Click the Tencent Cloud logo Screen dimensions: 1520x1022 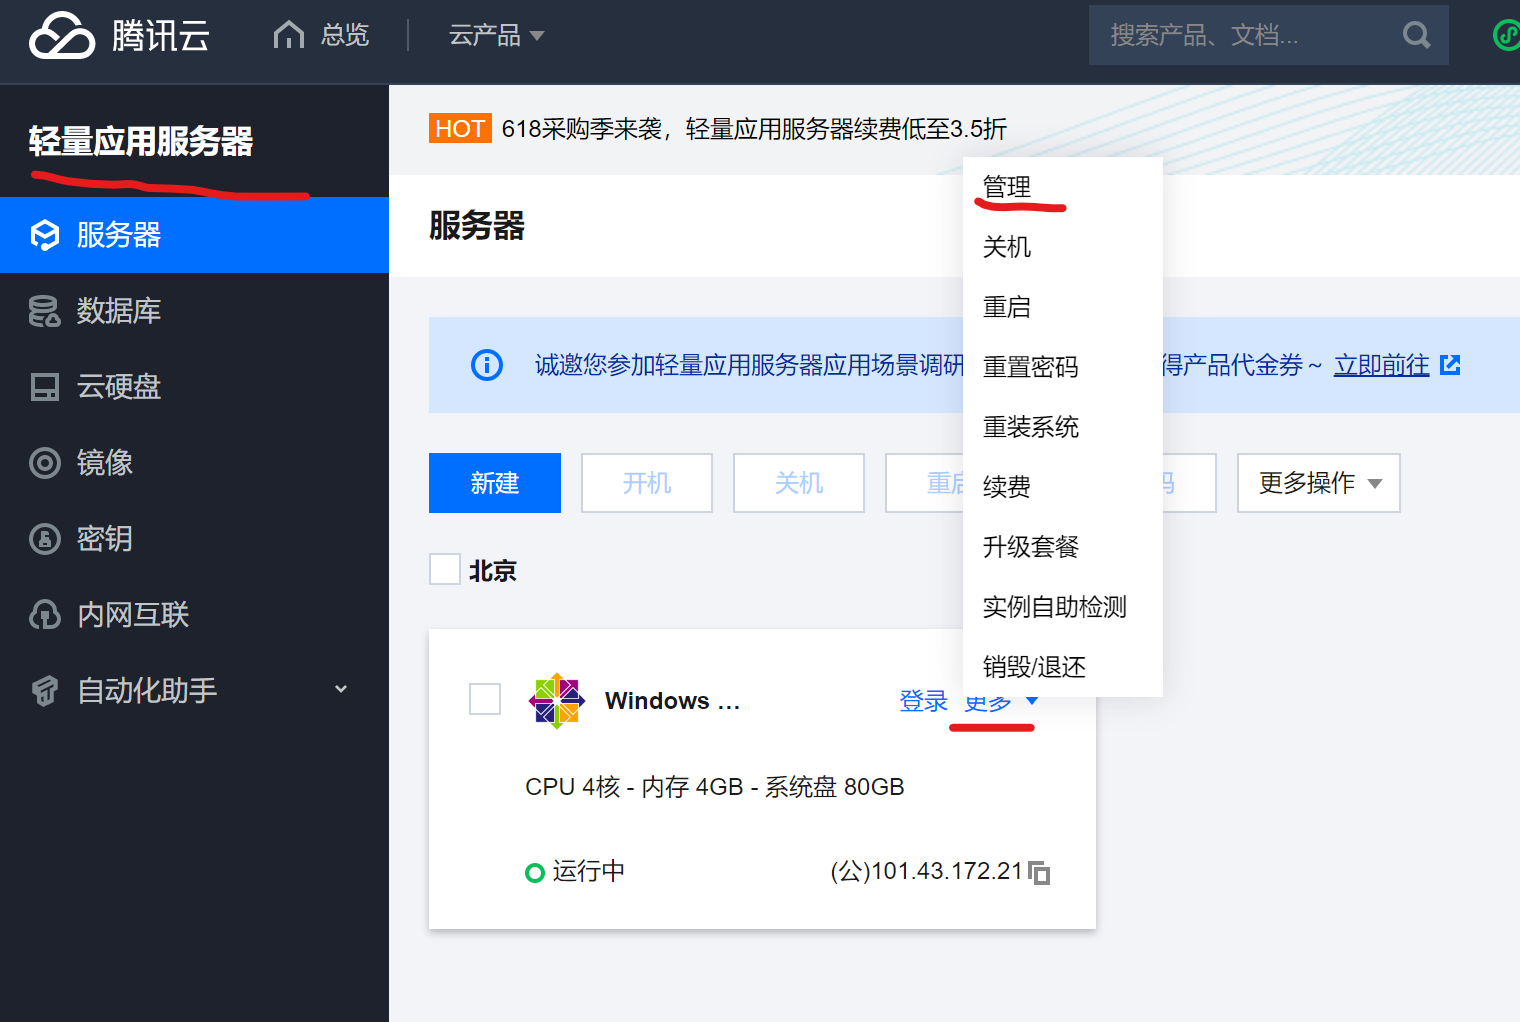tap(62, 36)
